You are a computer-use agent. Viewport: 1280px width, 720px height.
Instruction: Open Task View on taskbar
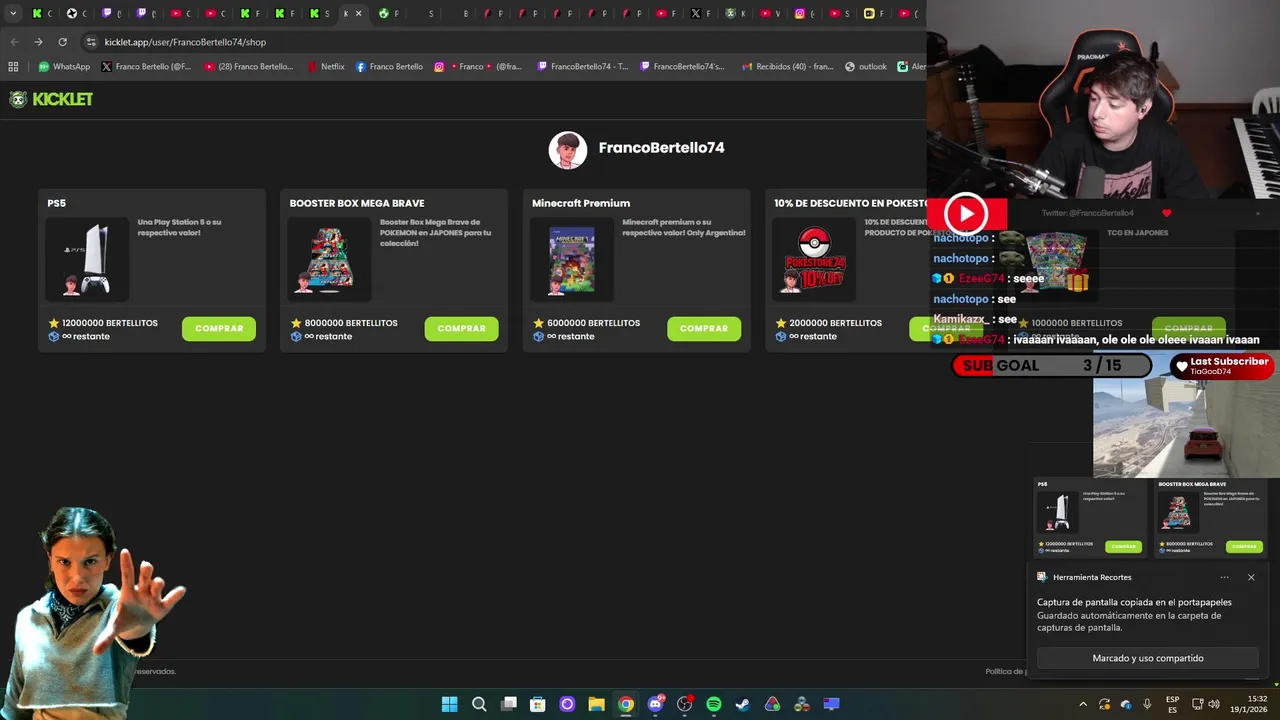(508, 704)
